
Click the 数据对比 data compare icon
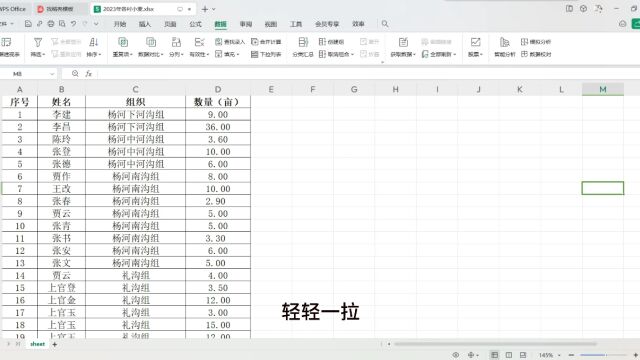pyautogui.click(x=151, y=42)
